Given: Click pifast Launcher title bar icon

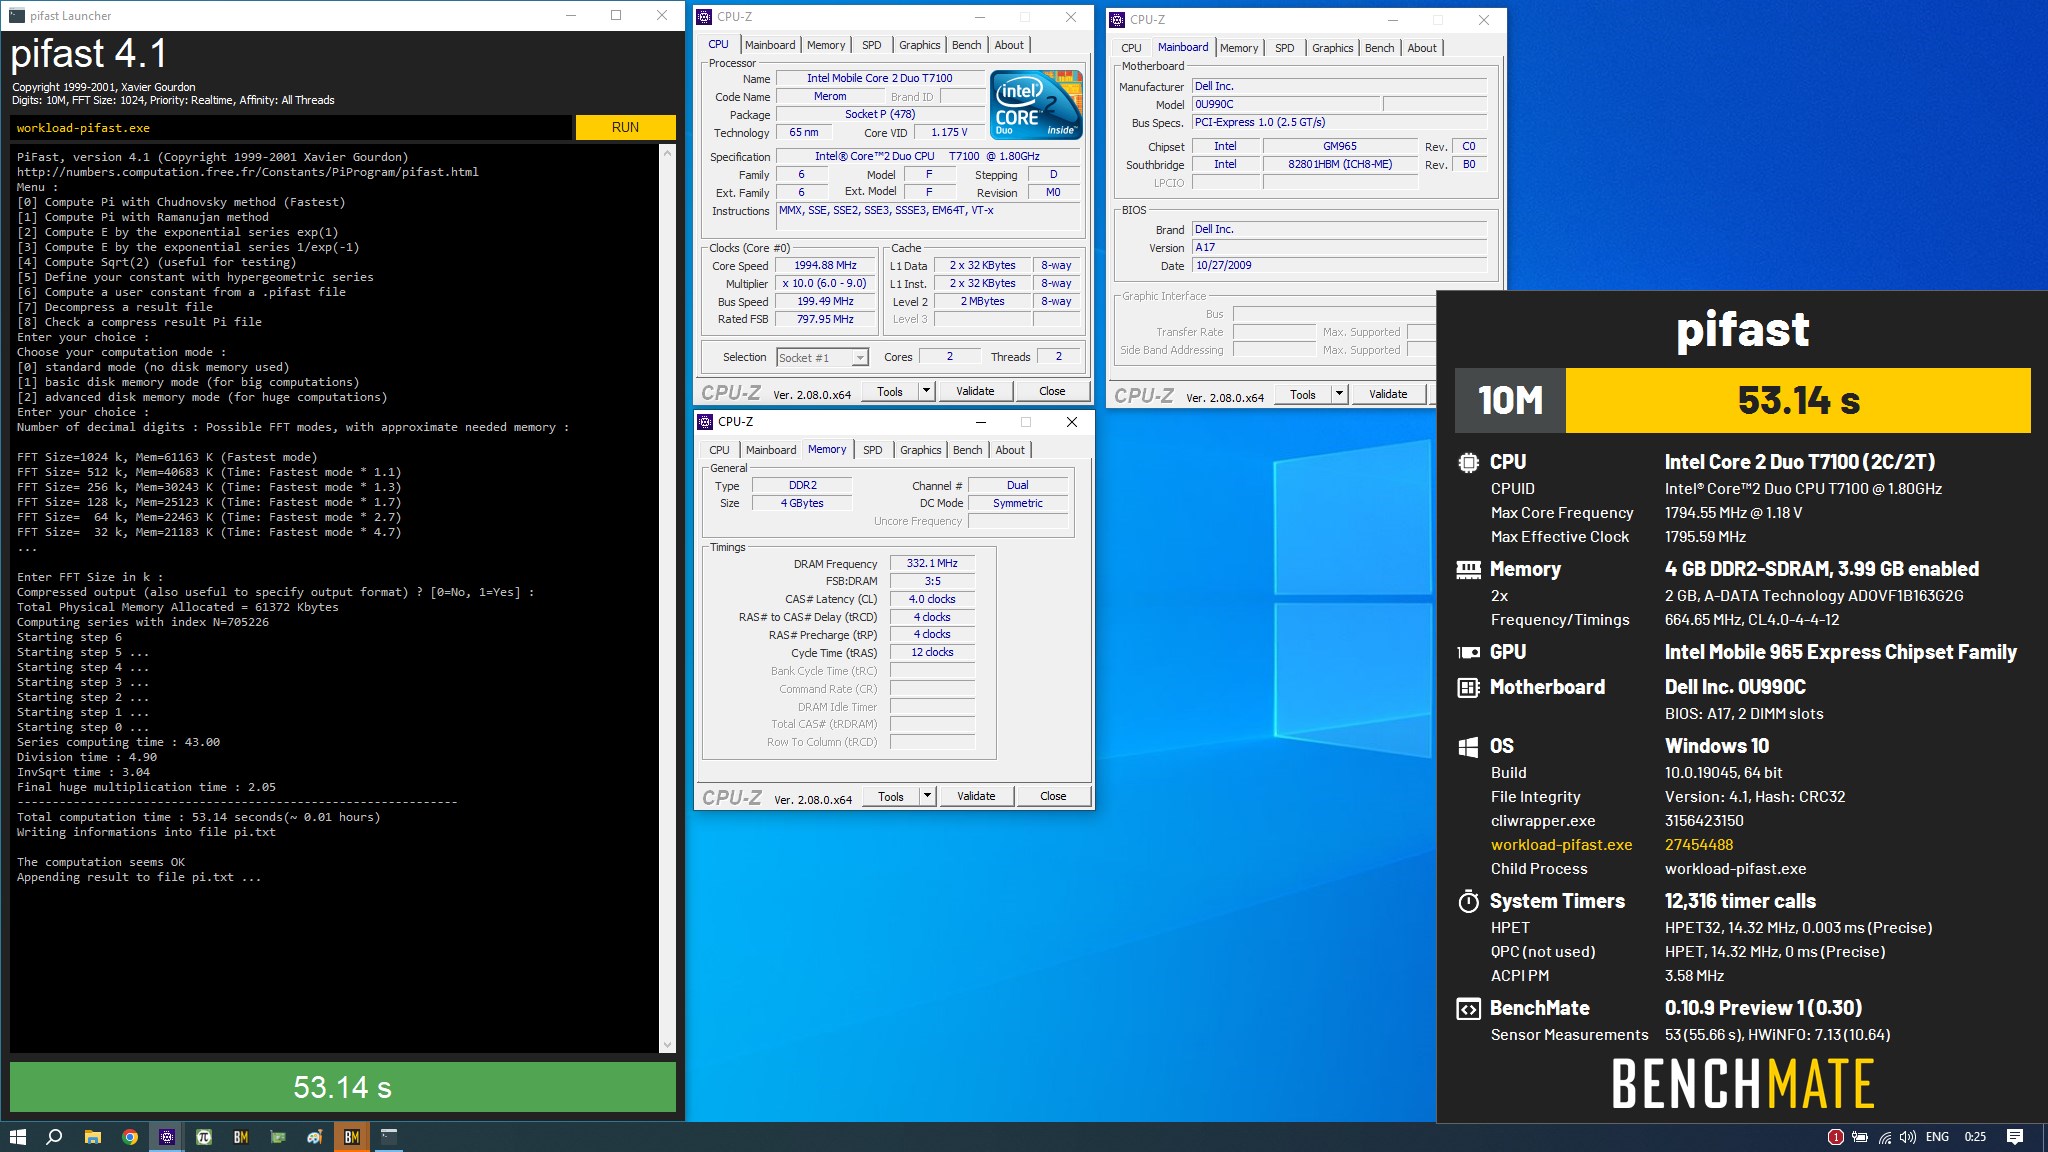Looking at the screenshot, I should [17, 16].
